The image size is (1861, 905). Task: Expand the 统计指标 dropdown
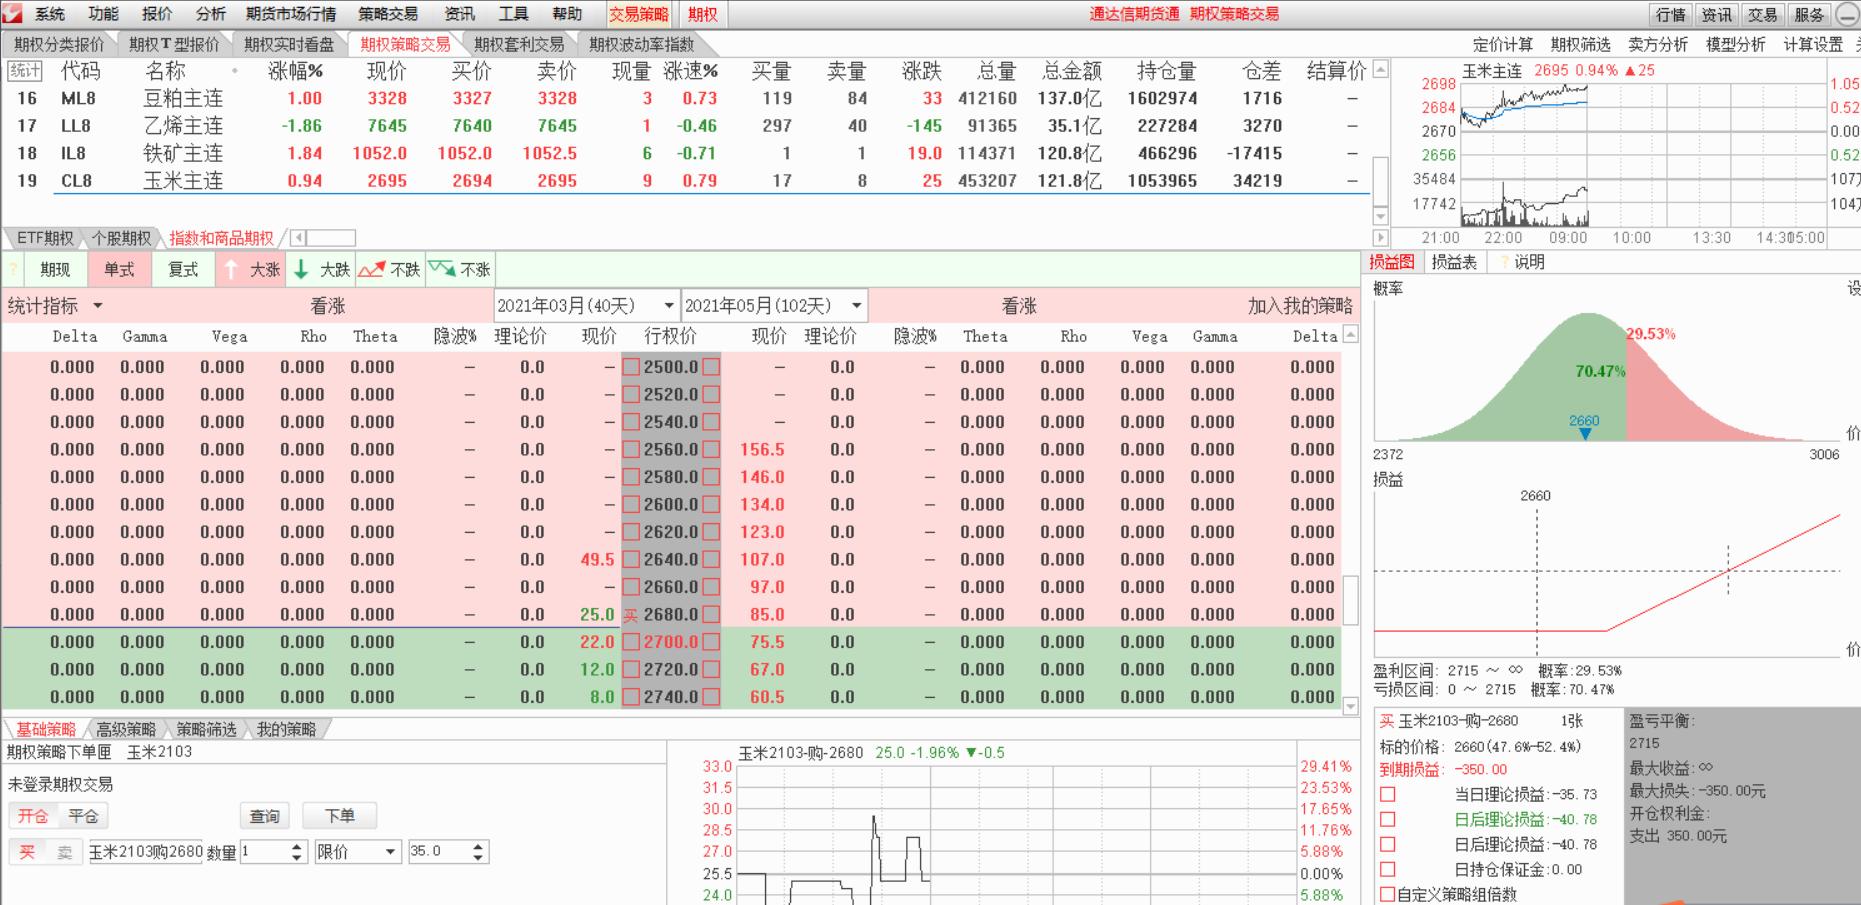coord(98,305)
